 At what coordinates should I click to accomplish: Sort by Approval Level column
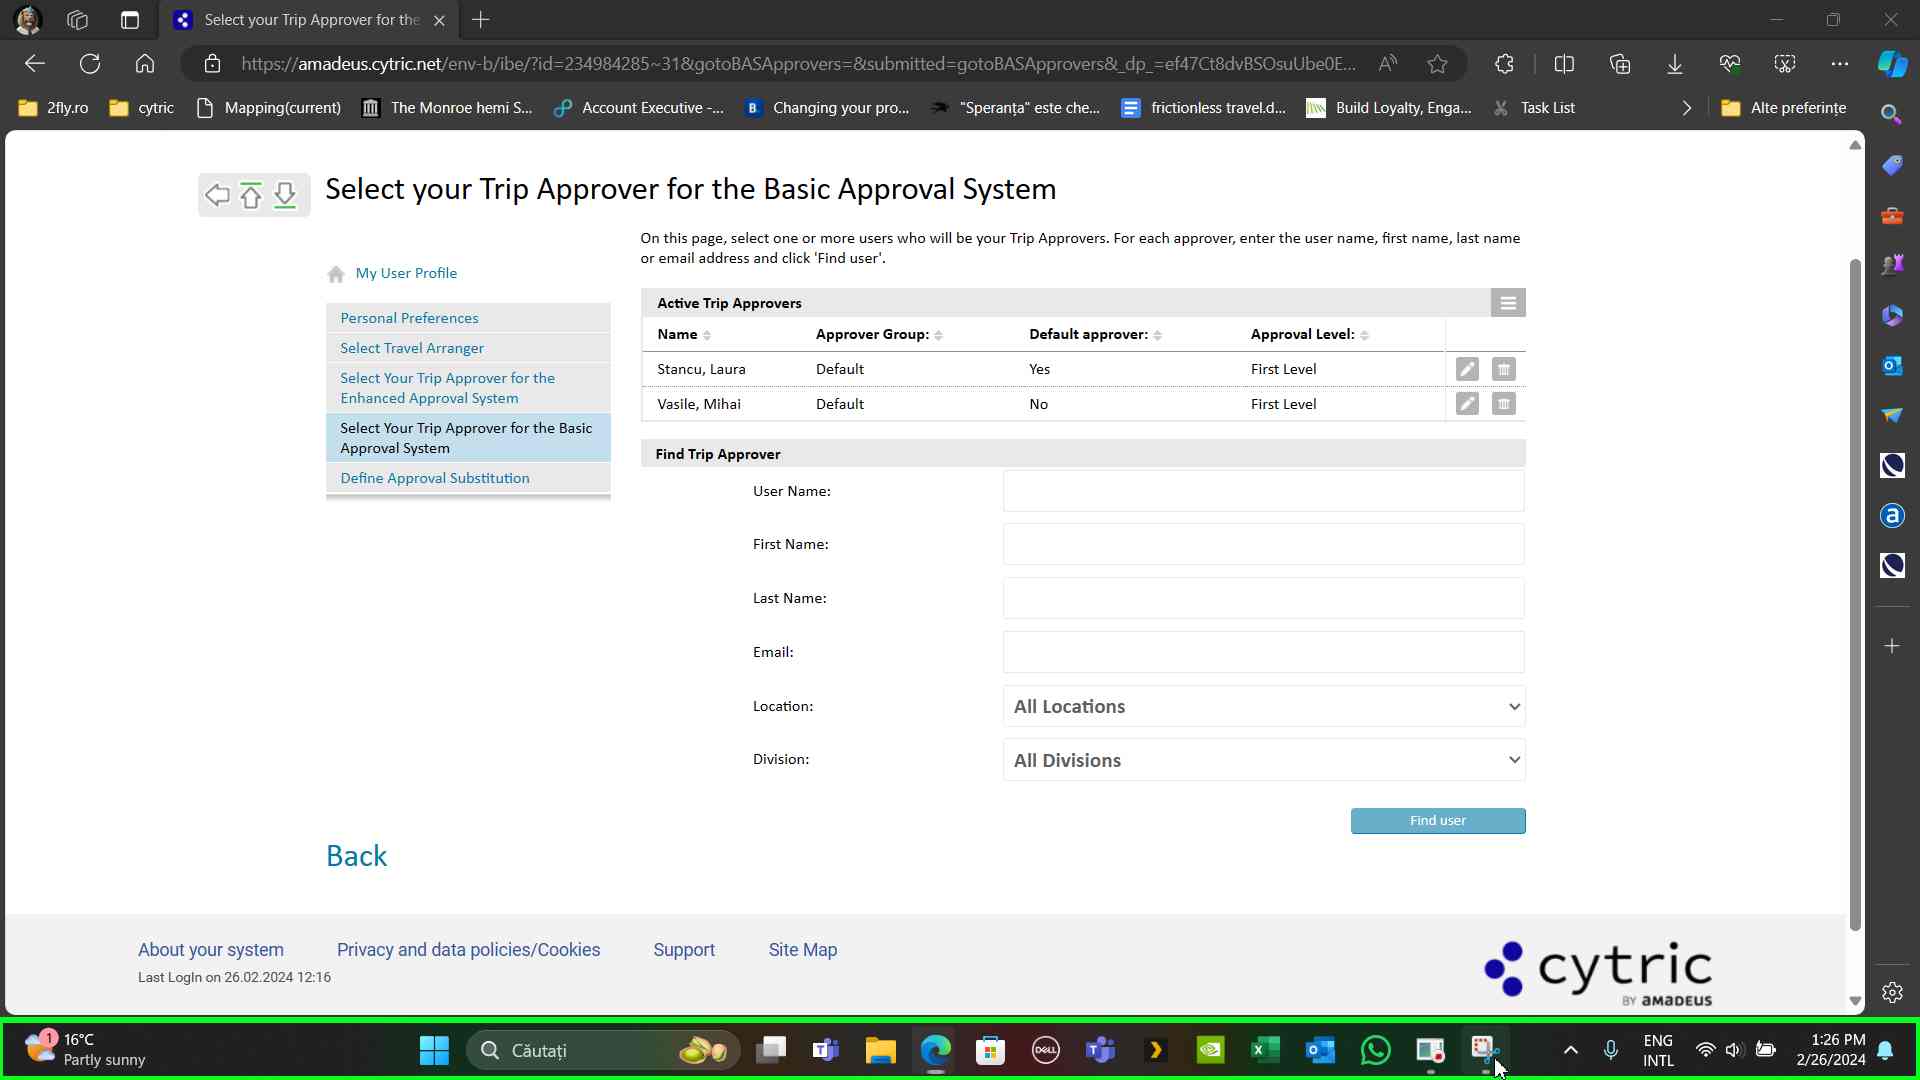(x=1364, y=335)
